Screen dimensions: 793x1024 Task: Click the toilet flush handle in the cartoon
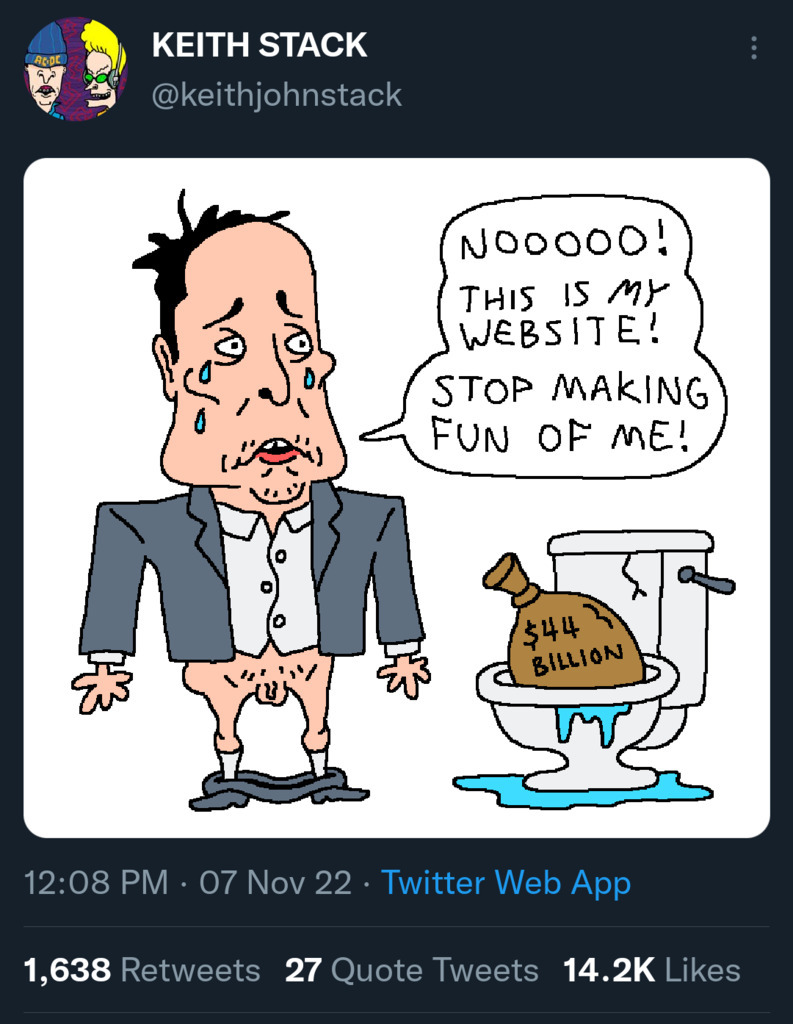[706, 577]
